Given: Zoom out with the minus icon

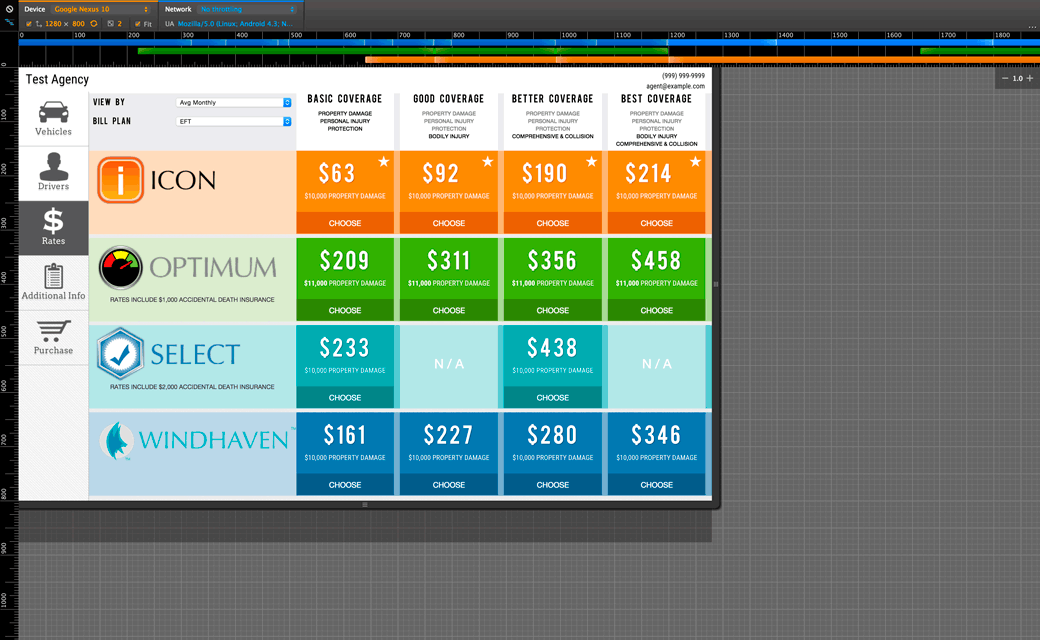Looking at the screenshot, I should [x=1006, y=78].
